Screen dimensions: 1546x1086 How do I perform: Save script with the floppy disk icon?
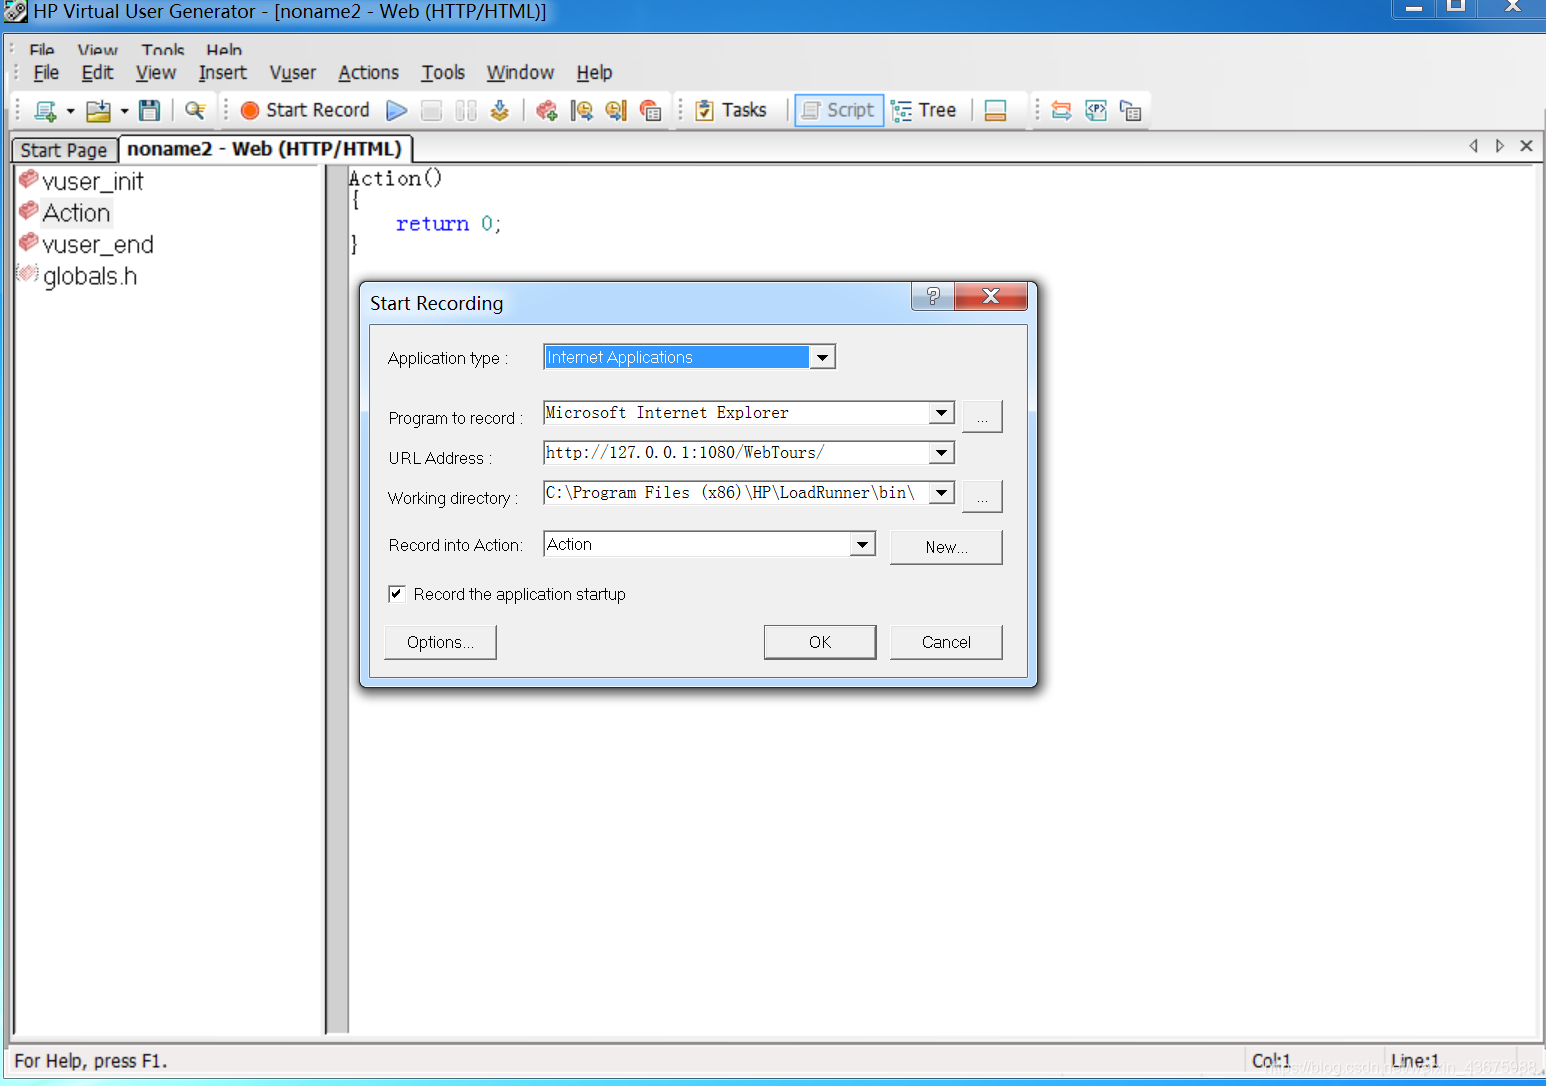click(150, 110)
